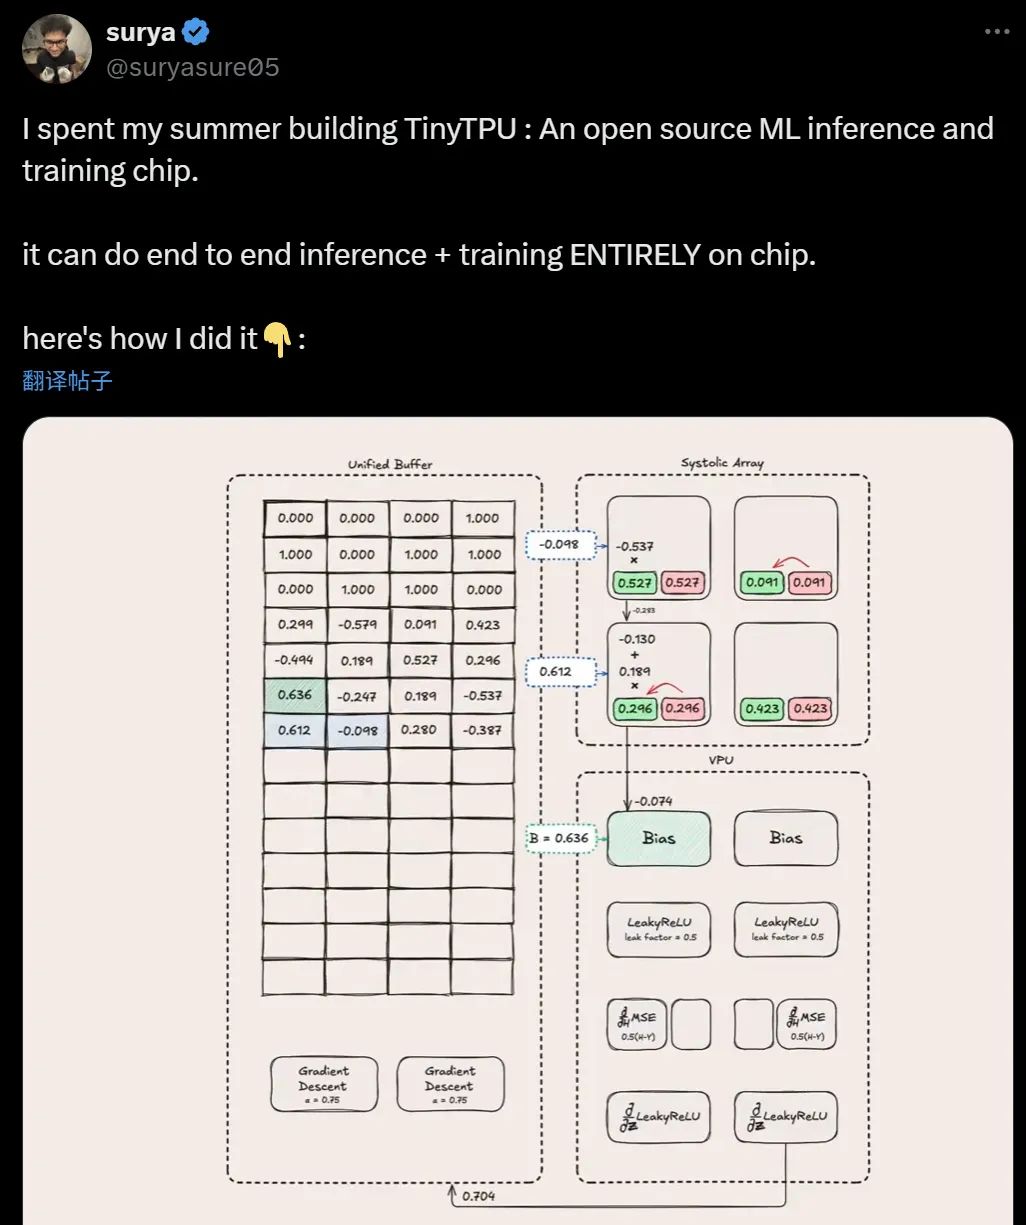This screenshot has width=1026, height=1225.
Task: Select the ∂/∂z LeakyReLU derivative block
Action: point(658,1116)
